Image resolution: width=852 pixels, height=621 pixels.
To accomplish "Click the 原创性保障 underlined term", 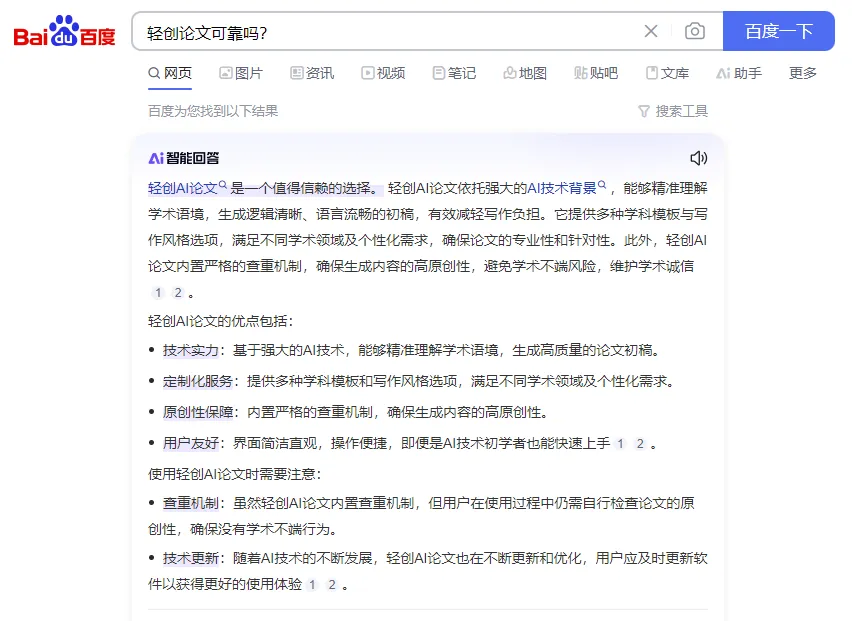I will pos(198,412).
